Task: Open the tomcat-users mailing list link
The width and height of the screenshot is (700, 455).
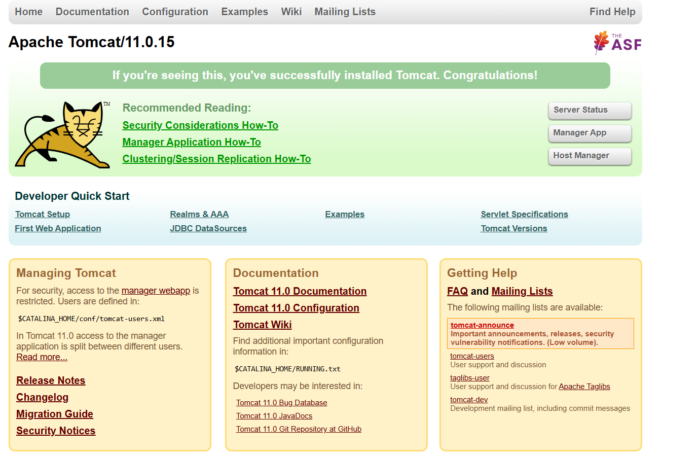Action: (x=472, y=356)
